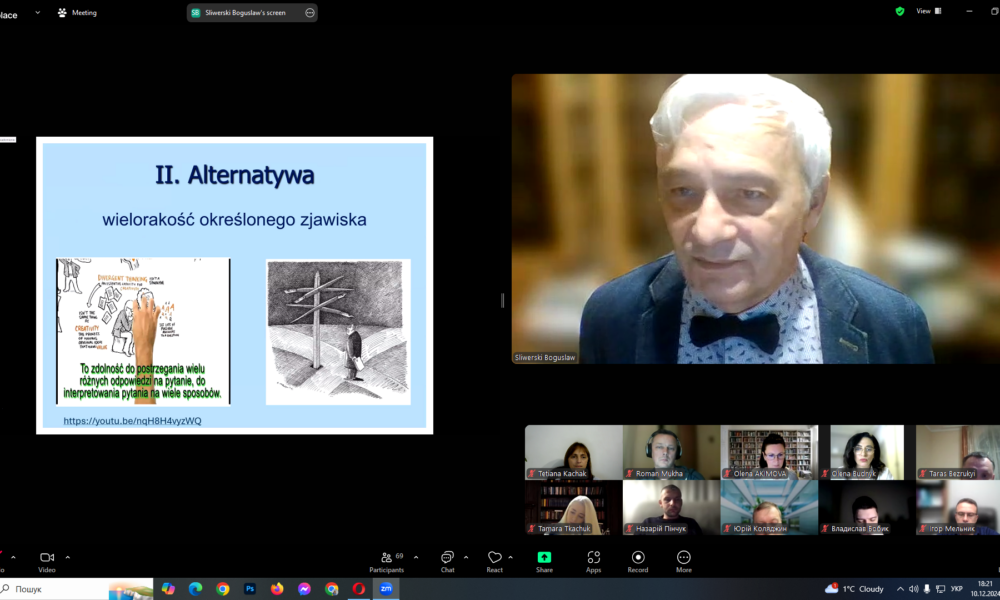Click the crossroads signpost cartoon on slide

coord(338,332)
